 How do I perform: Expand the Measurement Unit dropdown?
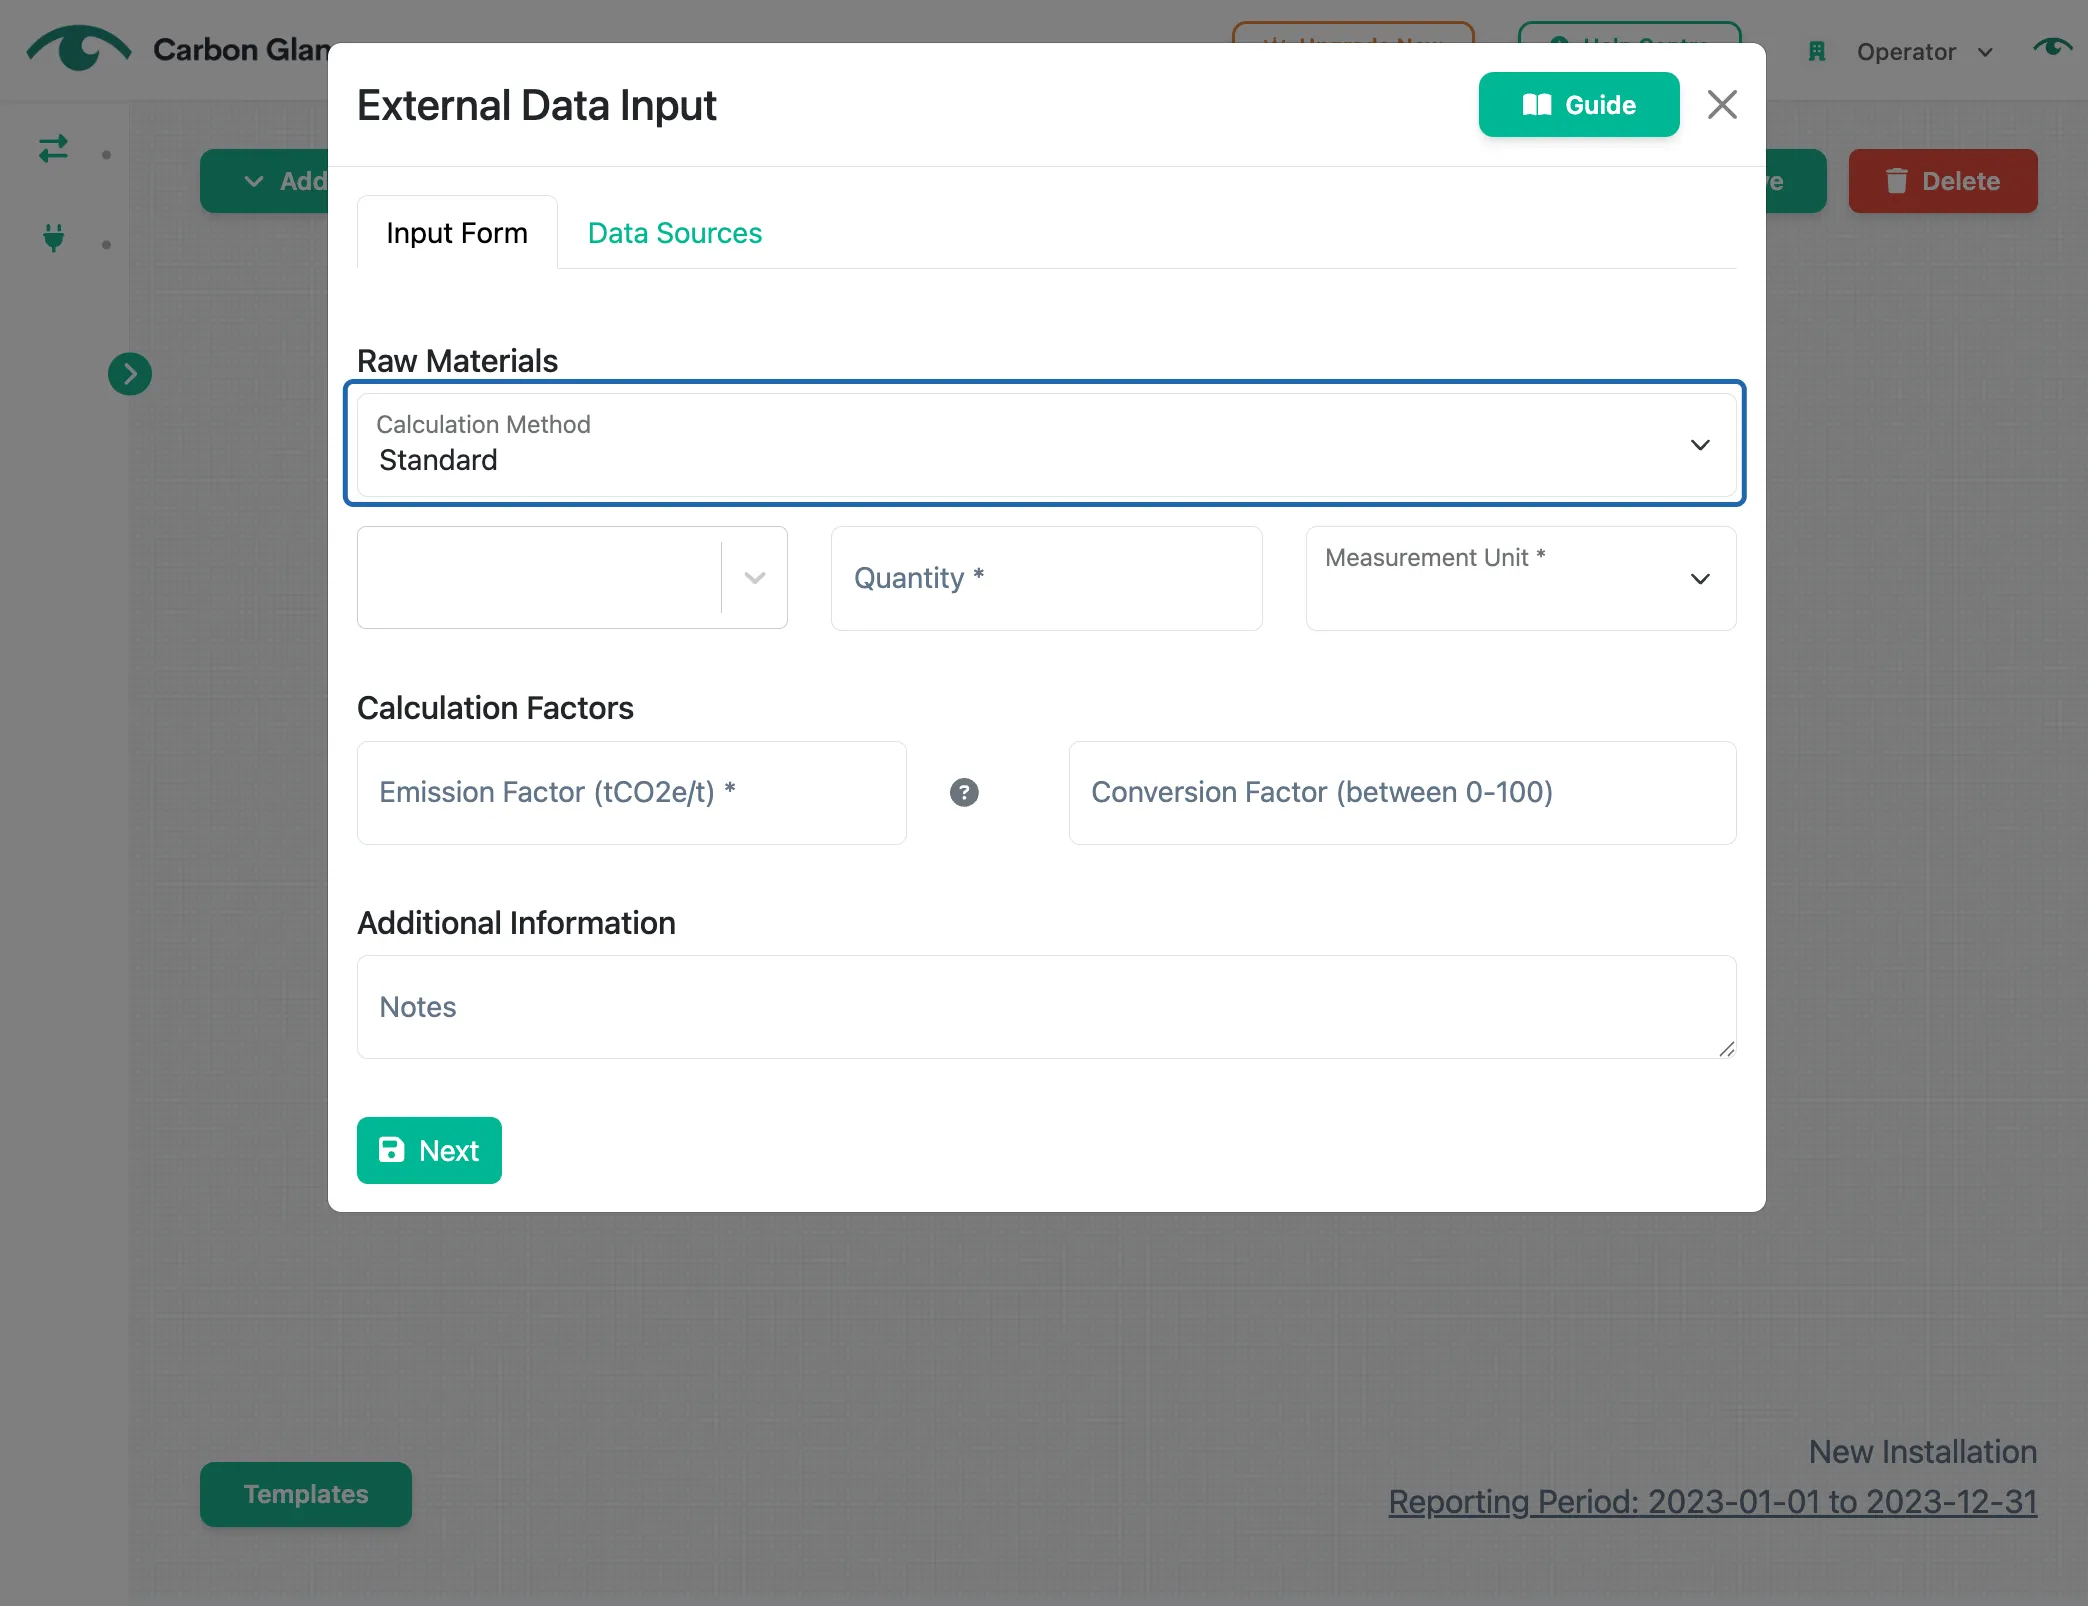(1521, 578)
